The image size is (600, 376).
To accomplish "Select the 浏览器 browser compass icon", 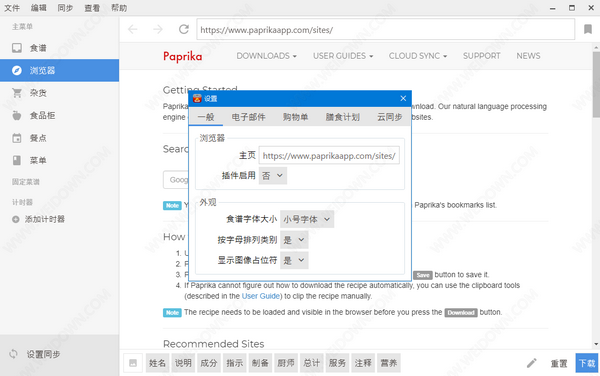I will (16, 70).
